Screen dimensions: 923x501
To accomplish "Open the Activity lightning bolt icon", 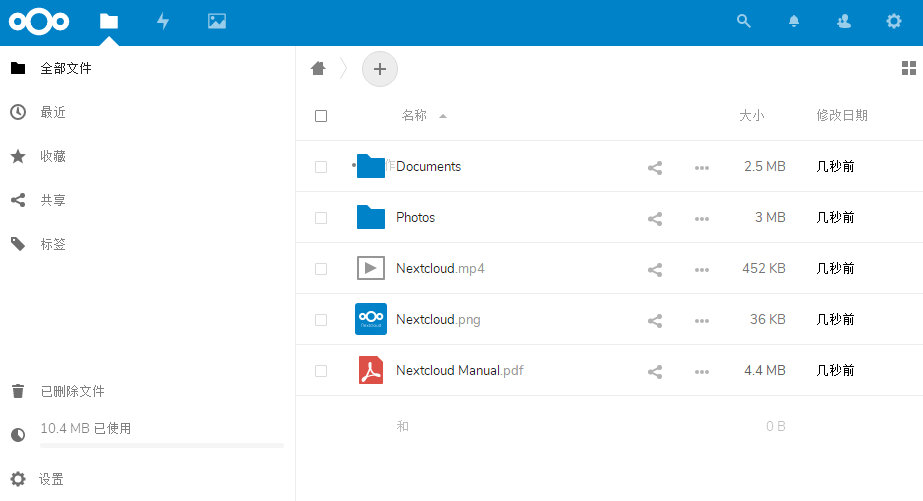I will point(163,22).
